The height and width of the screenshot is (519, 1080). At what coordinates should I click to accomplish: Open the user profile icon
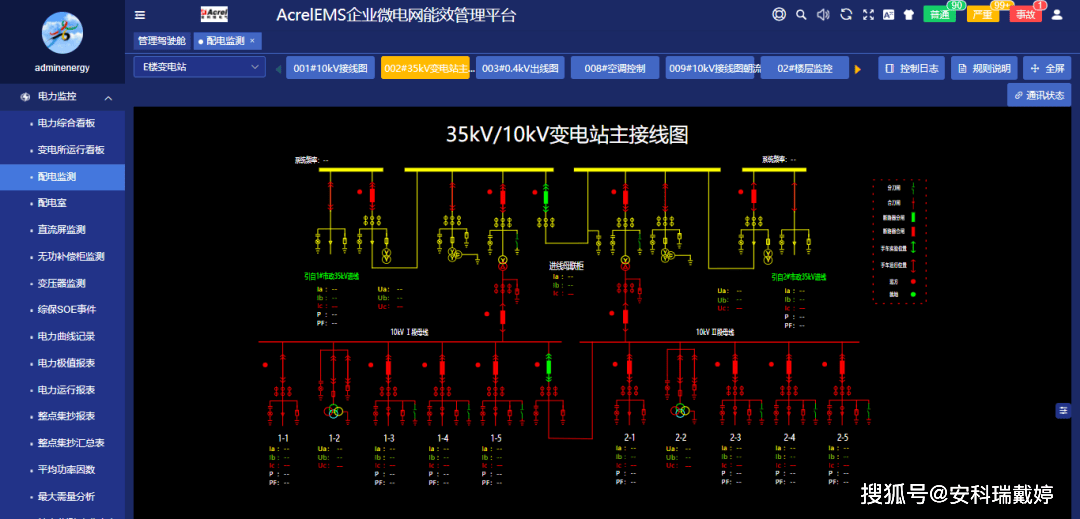(1057, 14)
